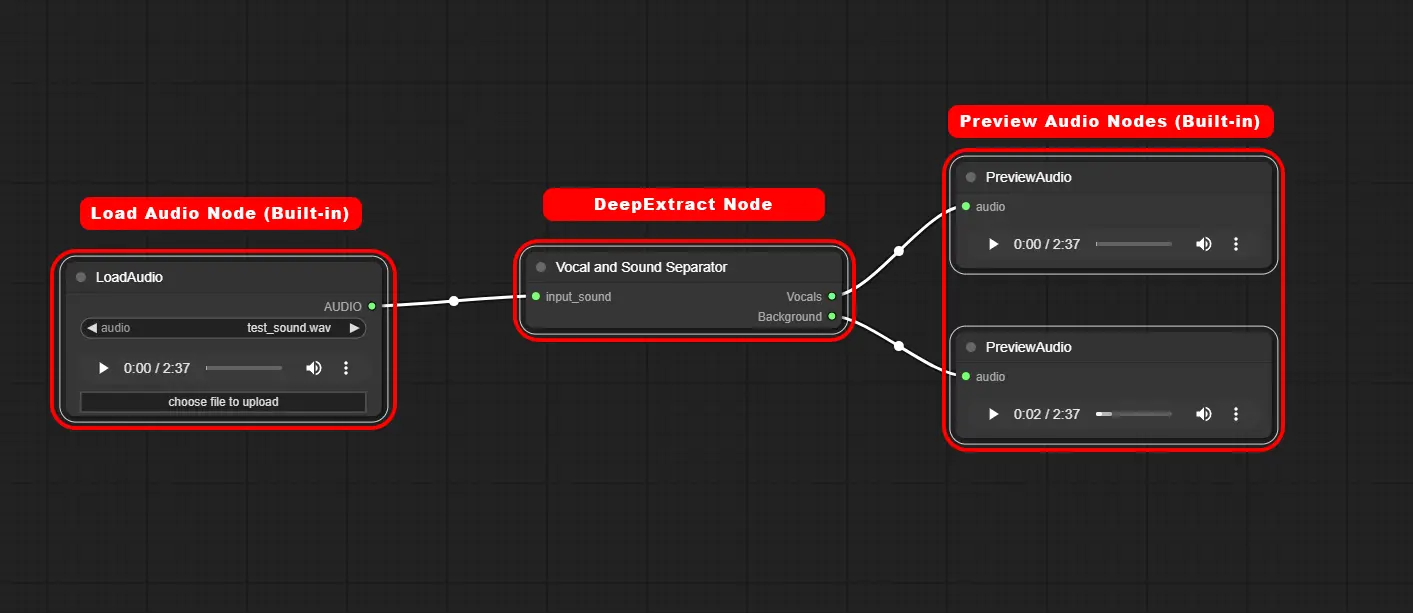Screen dimensions: 1413x613
Task: Click the Background output port
Action: 832,316
